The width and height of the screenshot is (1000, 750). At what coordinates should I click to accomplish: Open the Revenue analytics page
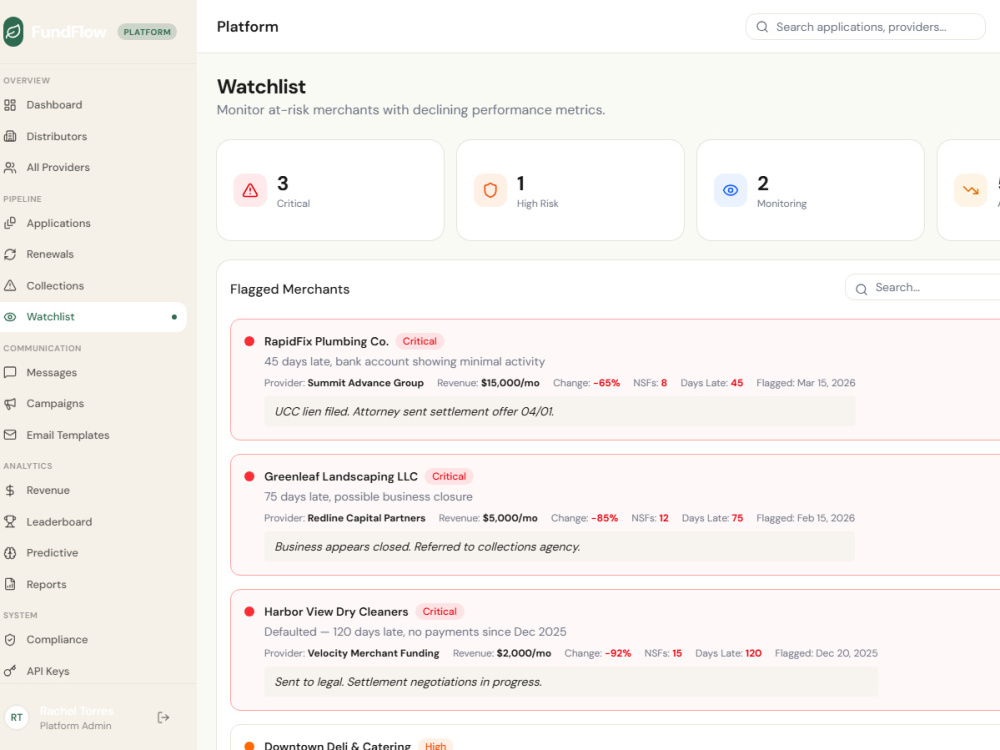pyautogui.click(x=93, y=490)
